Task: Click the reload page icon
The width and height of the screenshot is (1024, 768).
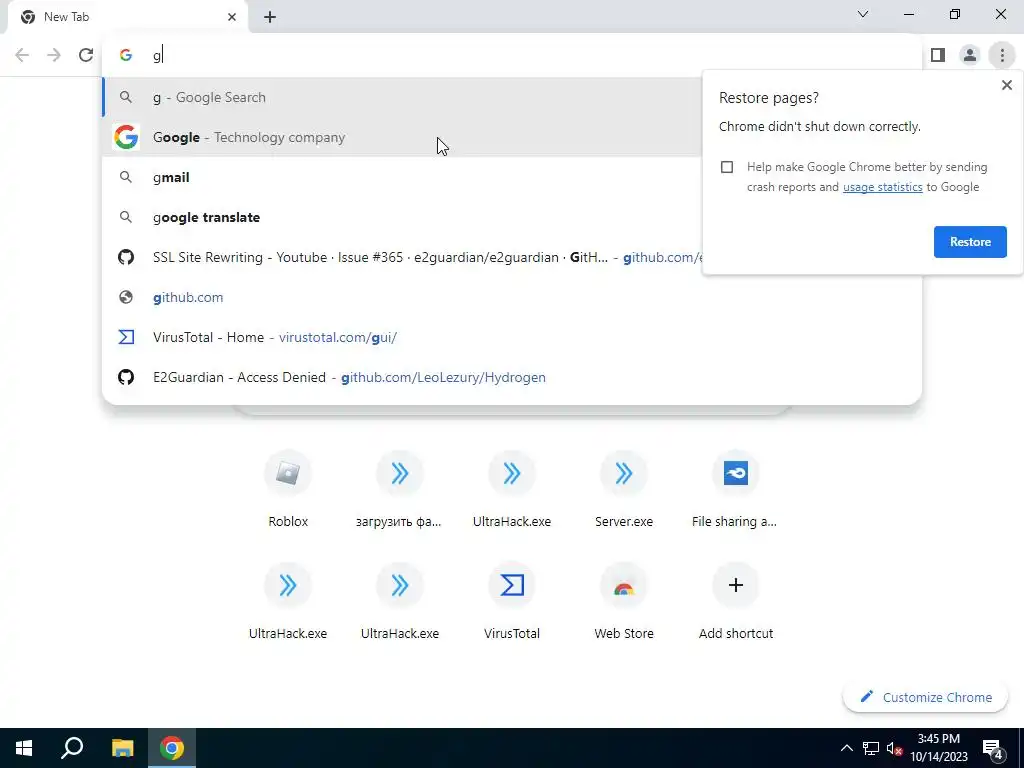Action: [86, 55]
